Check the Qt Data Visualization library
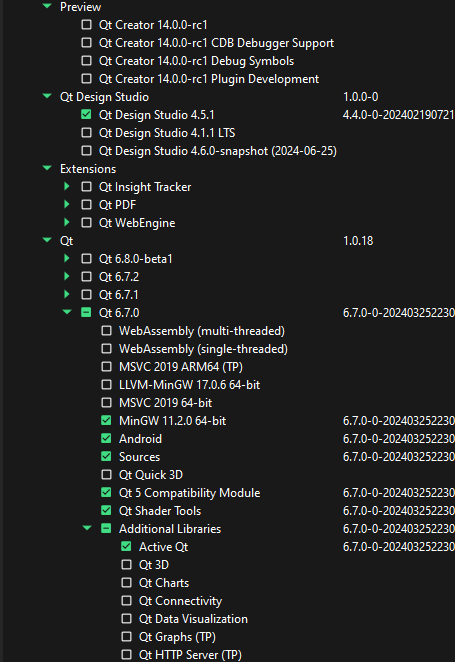The height and width of the screenshot is (662, 455). [x=126, y=619]
